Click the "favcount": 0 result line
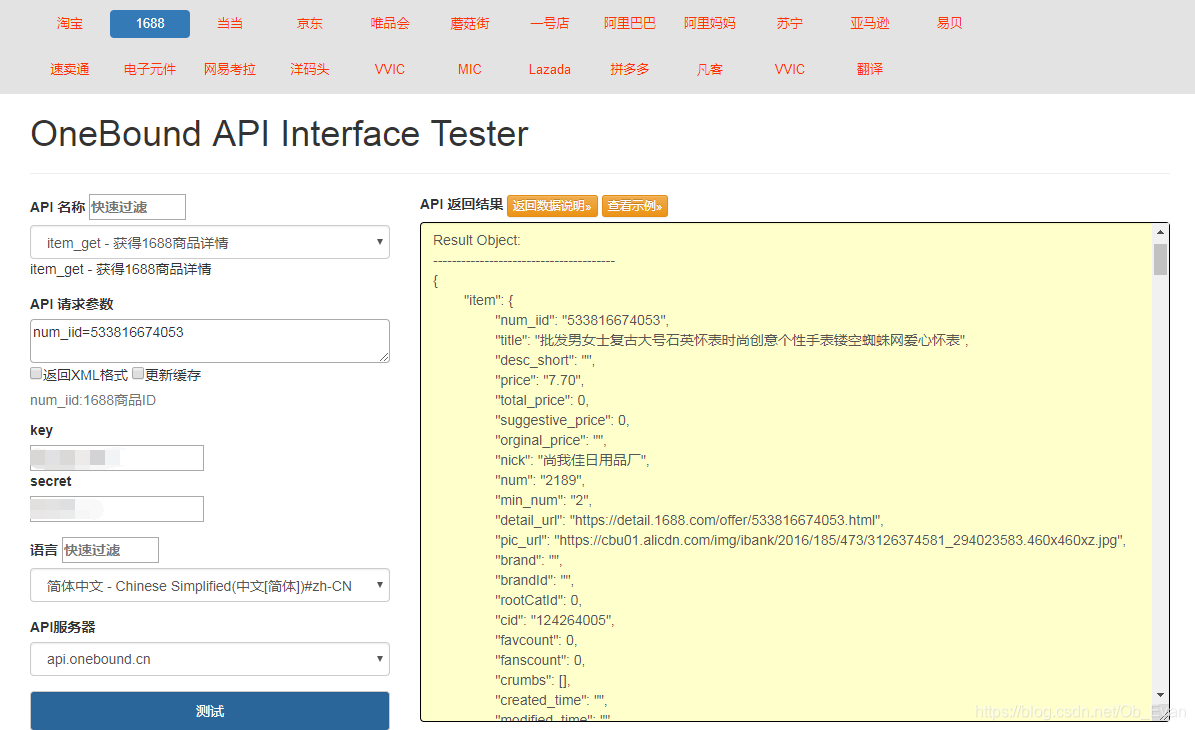This screenshot has height=730, width=1195. coord(536,640)
